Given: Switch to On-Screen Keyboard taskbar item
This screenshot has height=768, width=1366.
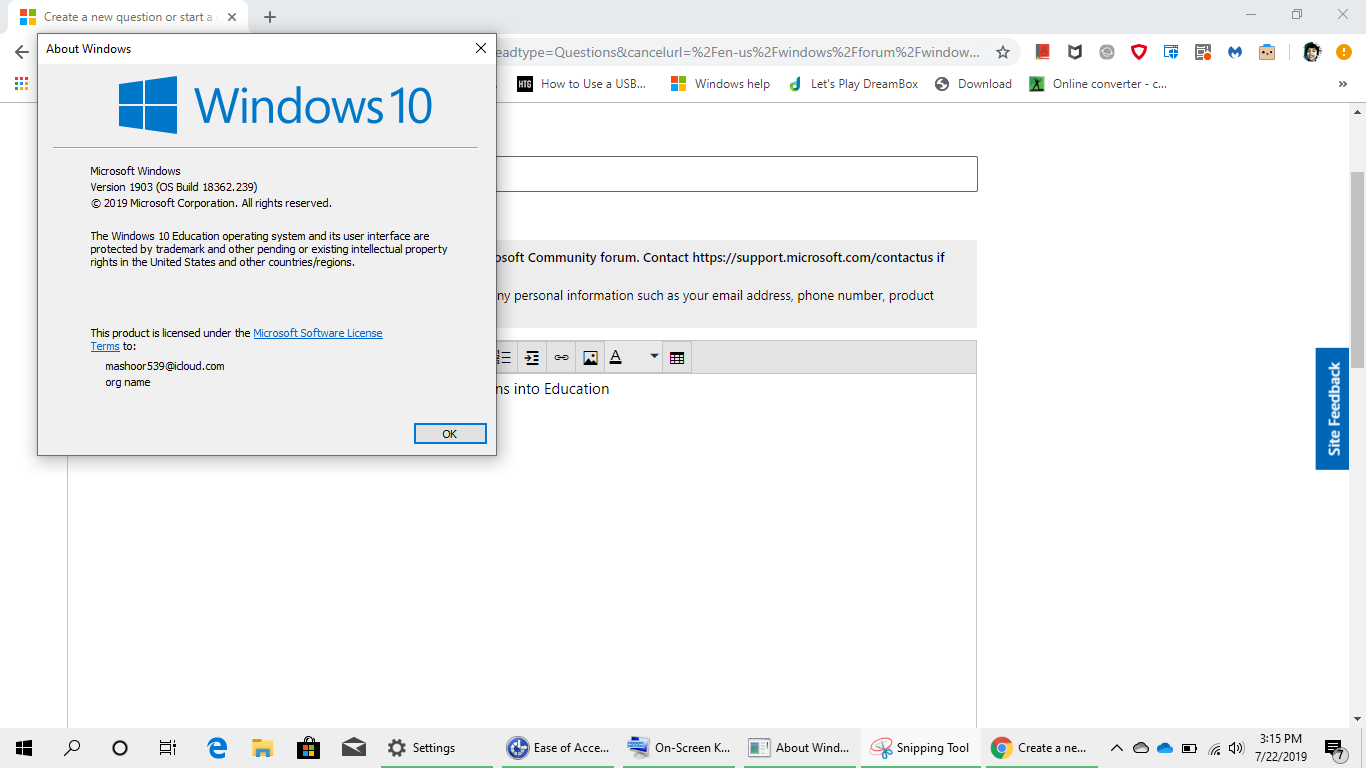Looking at the screenshot, I should pos(679,748).
